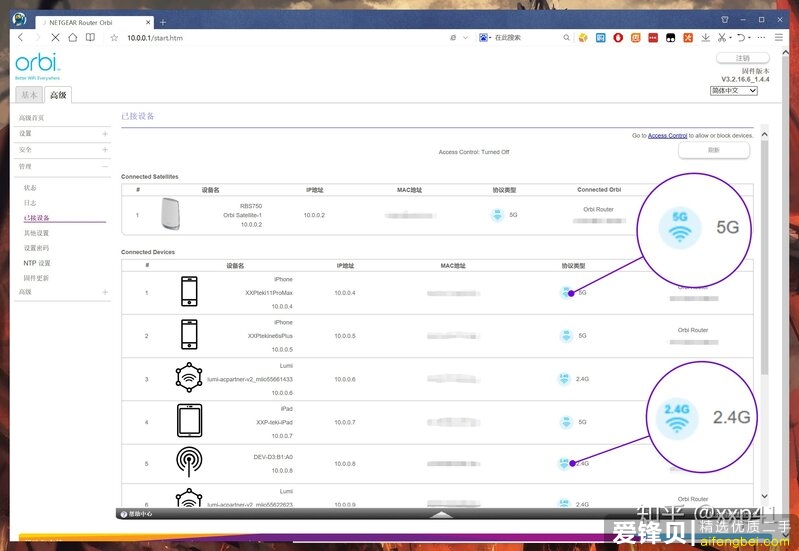This screenshot has height=551, width=799.
Task: Click the RBS750 satellite device image
Action: coord(171,214)
